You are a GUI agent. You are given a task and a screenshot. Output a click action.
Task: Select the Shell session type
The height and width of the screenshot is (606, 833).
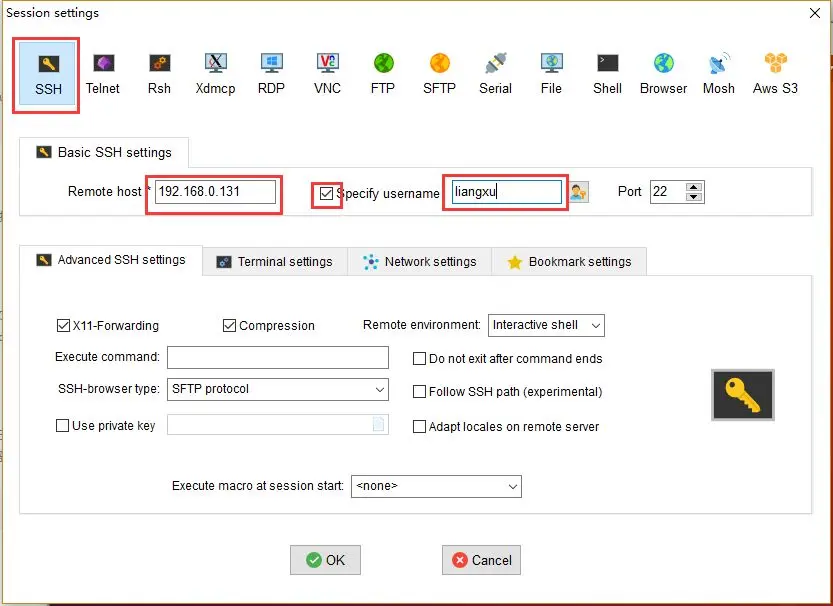click(608, 74)
